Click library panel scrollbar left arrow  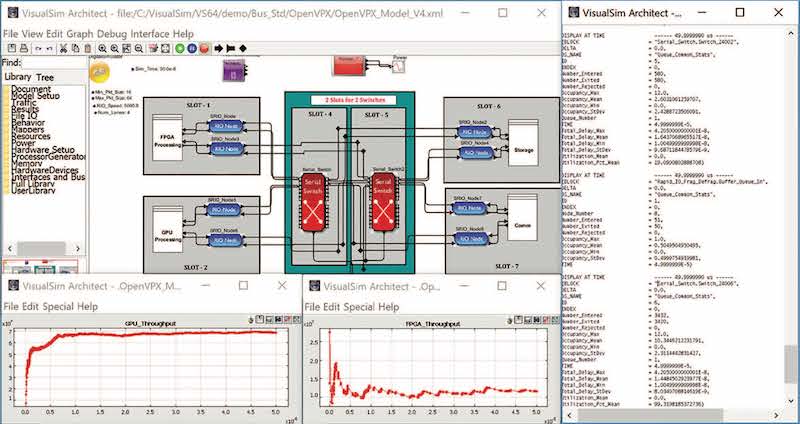click(x=10, y=248)
